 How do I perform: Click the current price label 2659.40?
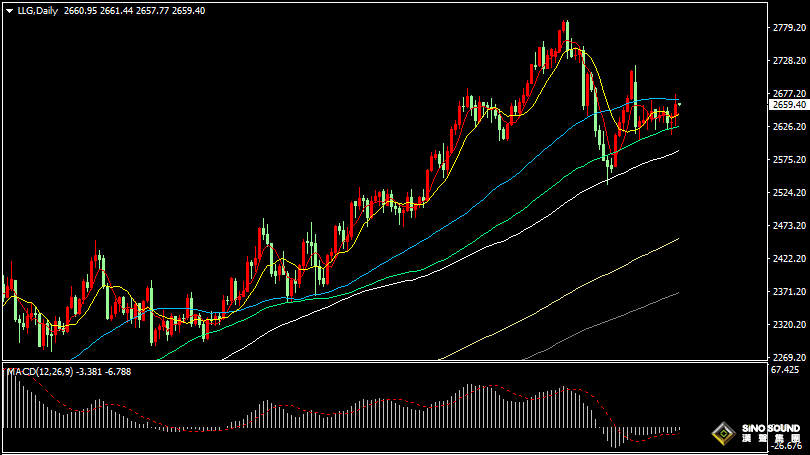point(788,105)
